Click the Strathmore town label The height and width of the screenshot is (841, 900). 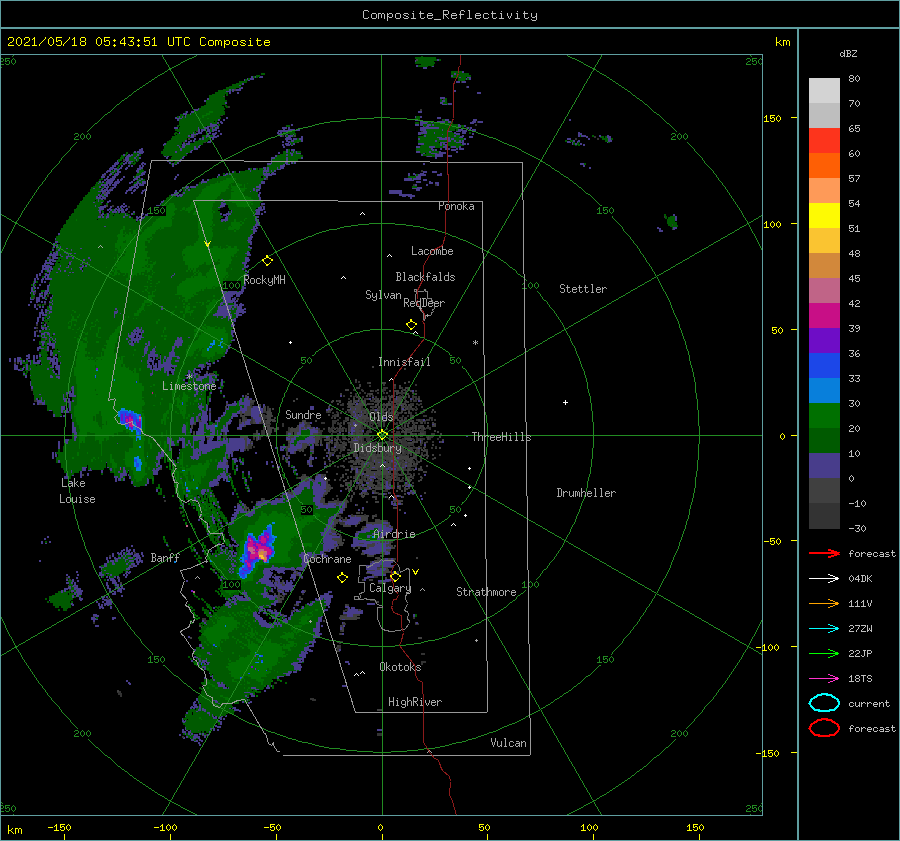point(486,592)
